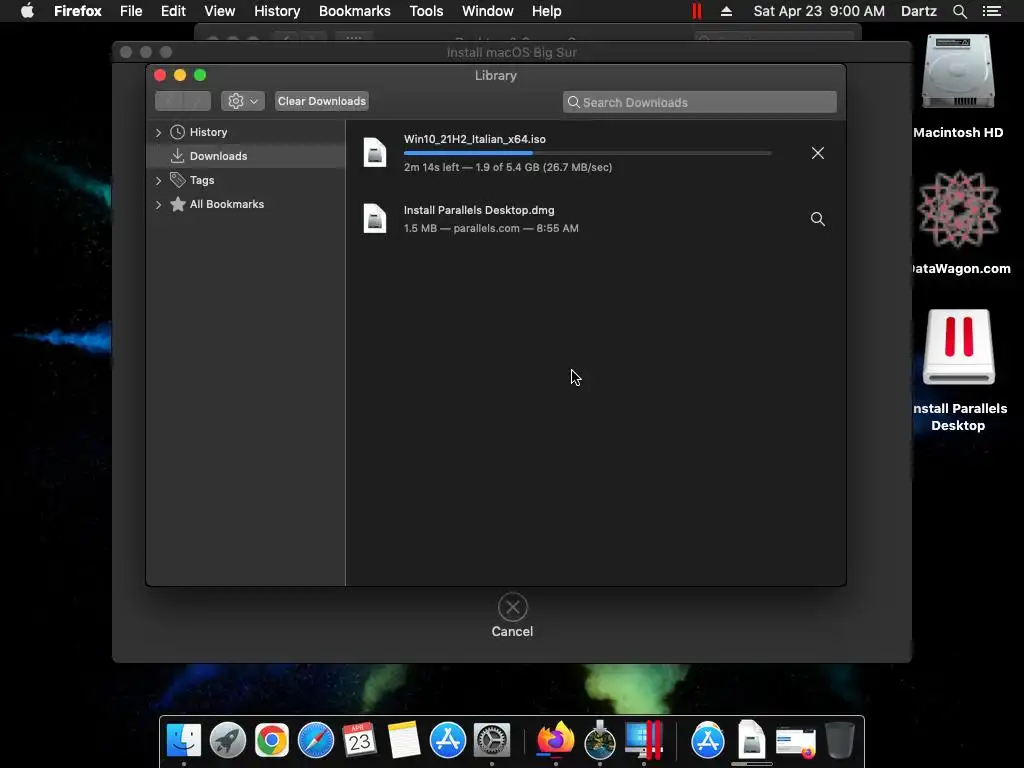
Task: Open the History menu in menu bar
Action: click(277, 11)
